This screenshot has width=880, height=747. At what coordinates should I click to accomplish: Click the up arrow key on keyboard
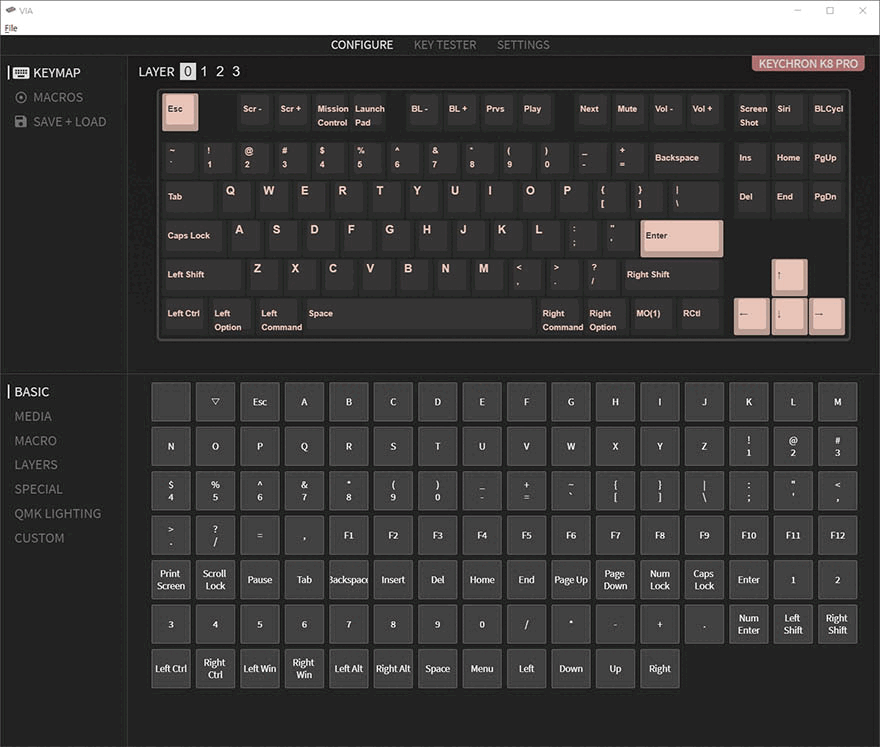point(789,277)
